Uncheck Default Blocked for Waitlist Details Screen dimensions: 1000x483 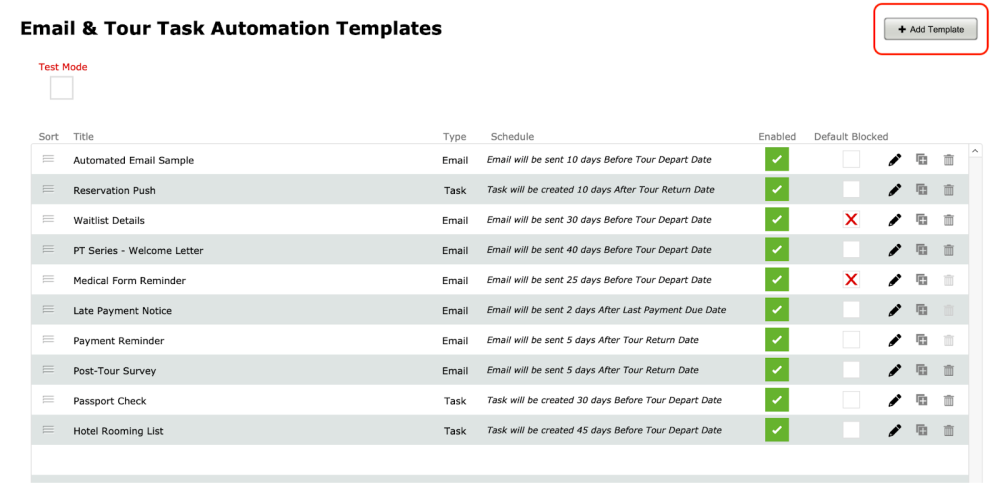(851, 220)
